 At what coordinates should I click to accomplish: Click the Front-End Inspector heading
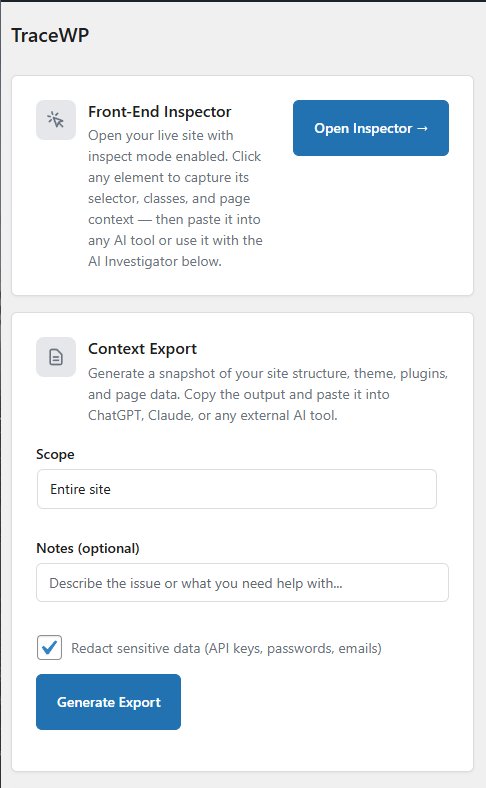(160, 112)
